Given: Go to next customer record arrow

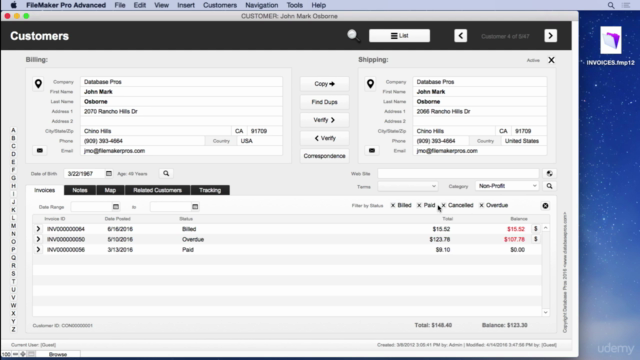Looking at the screenshot, I should click(x=550, y=36).
